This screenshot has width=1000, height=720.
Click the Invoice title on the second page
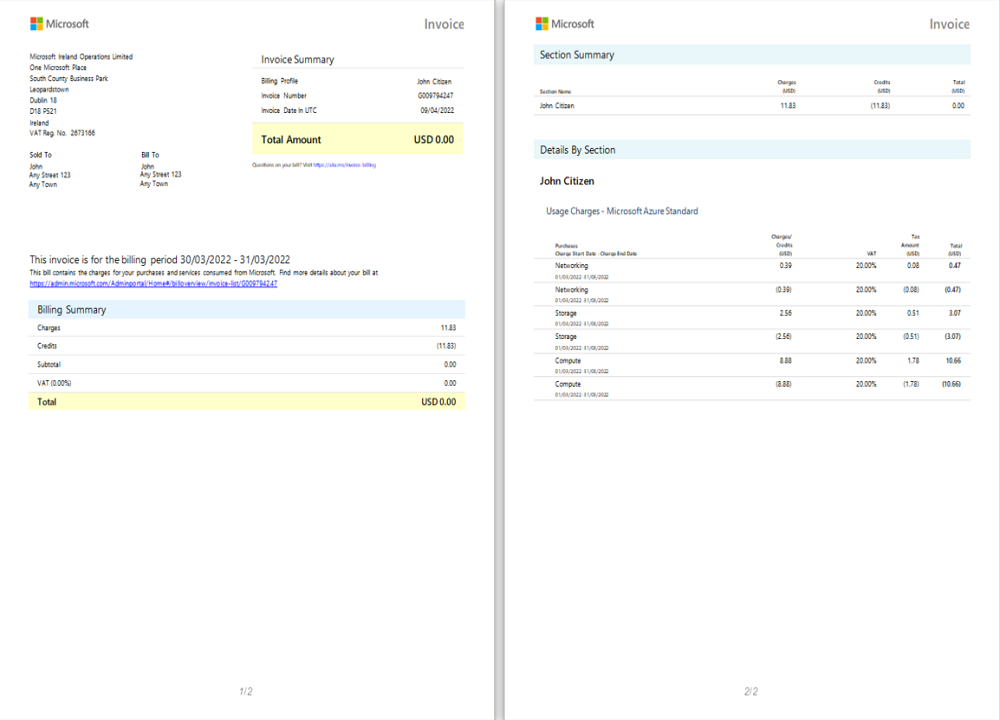point(948,23)
